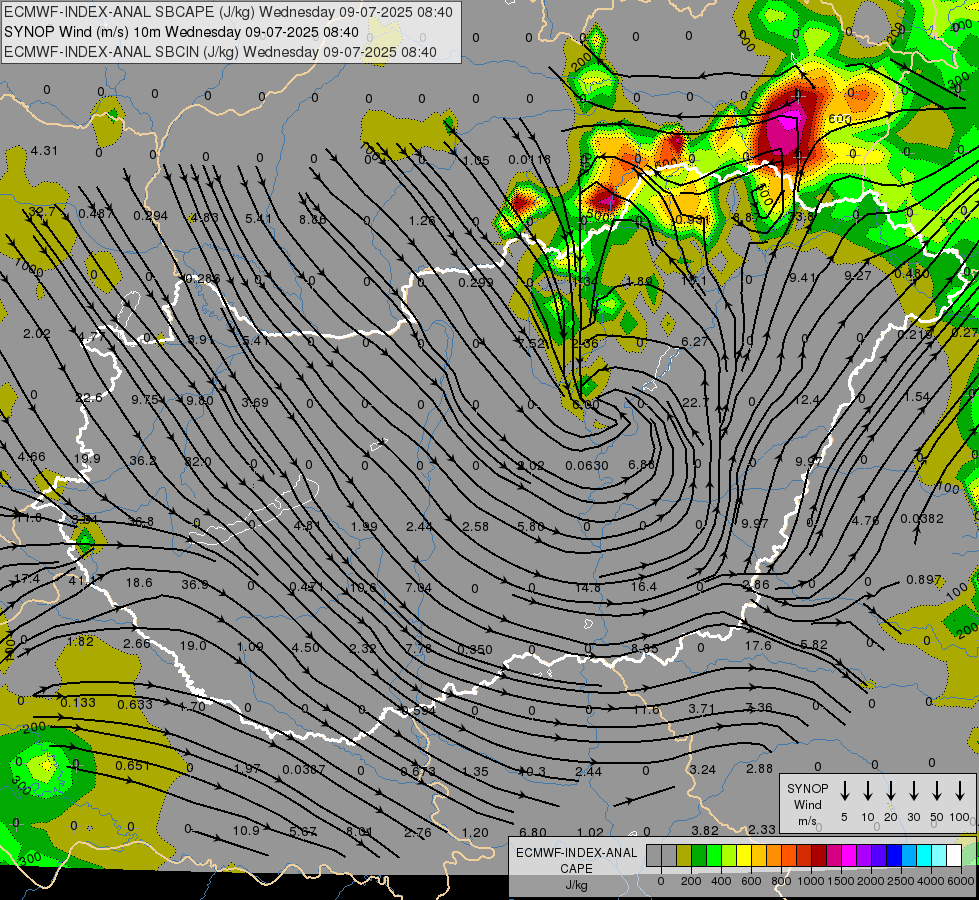The width and height of the screenshot is (979, 900).
Task: Click the wind arrow above 100 in SYNOP legend
Action: [x=960, y=791]
